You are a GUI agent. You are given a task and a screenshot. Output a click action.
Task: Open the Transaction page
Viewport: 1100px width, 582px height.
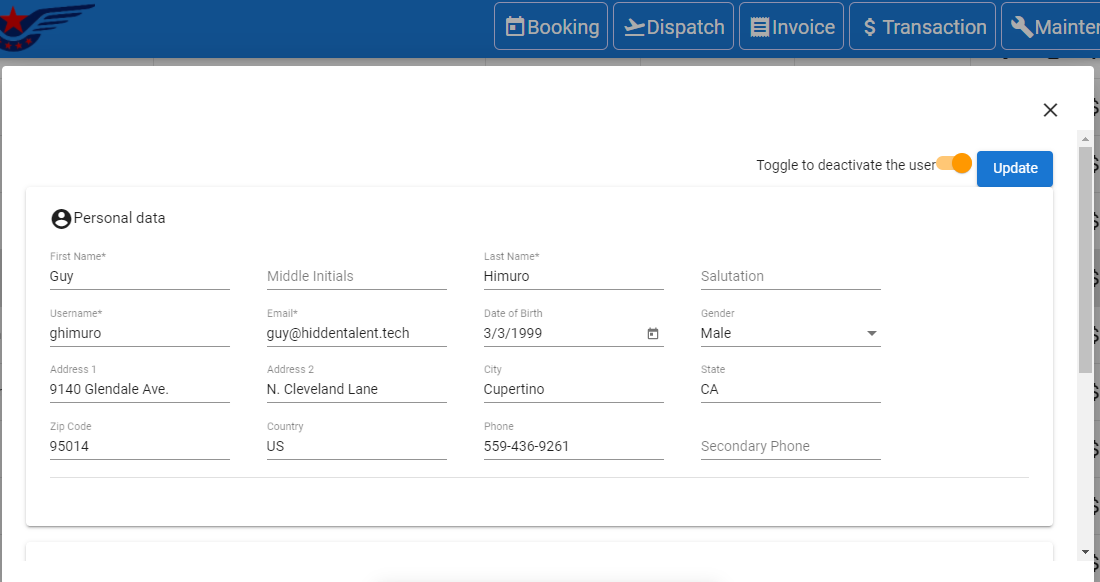tap(922, 27)
